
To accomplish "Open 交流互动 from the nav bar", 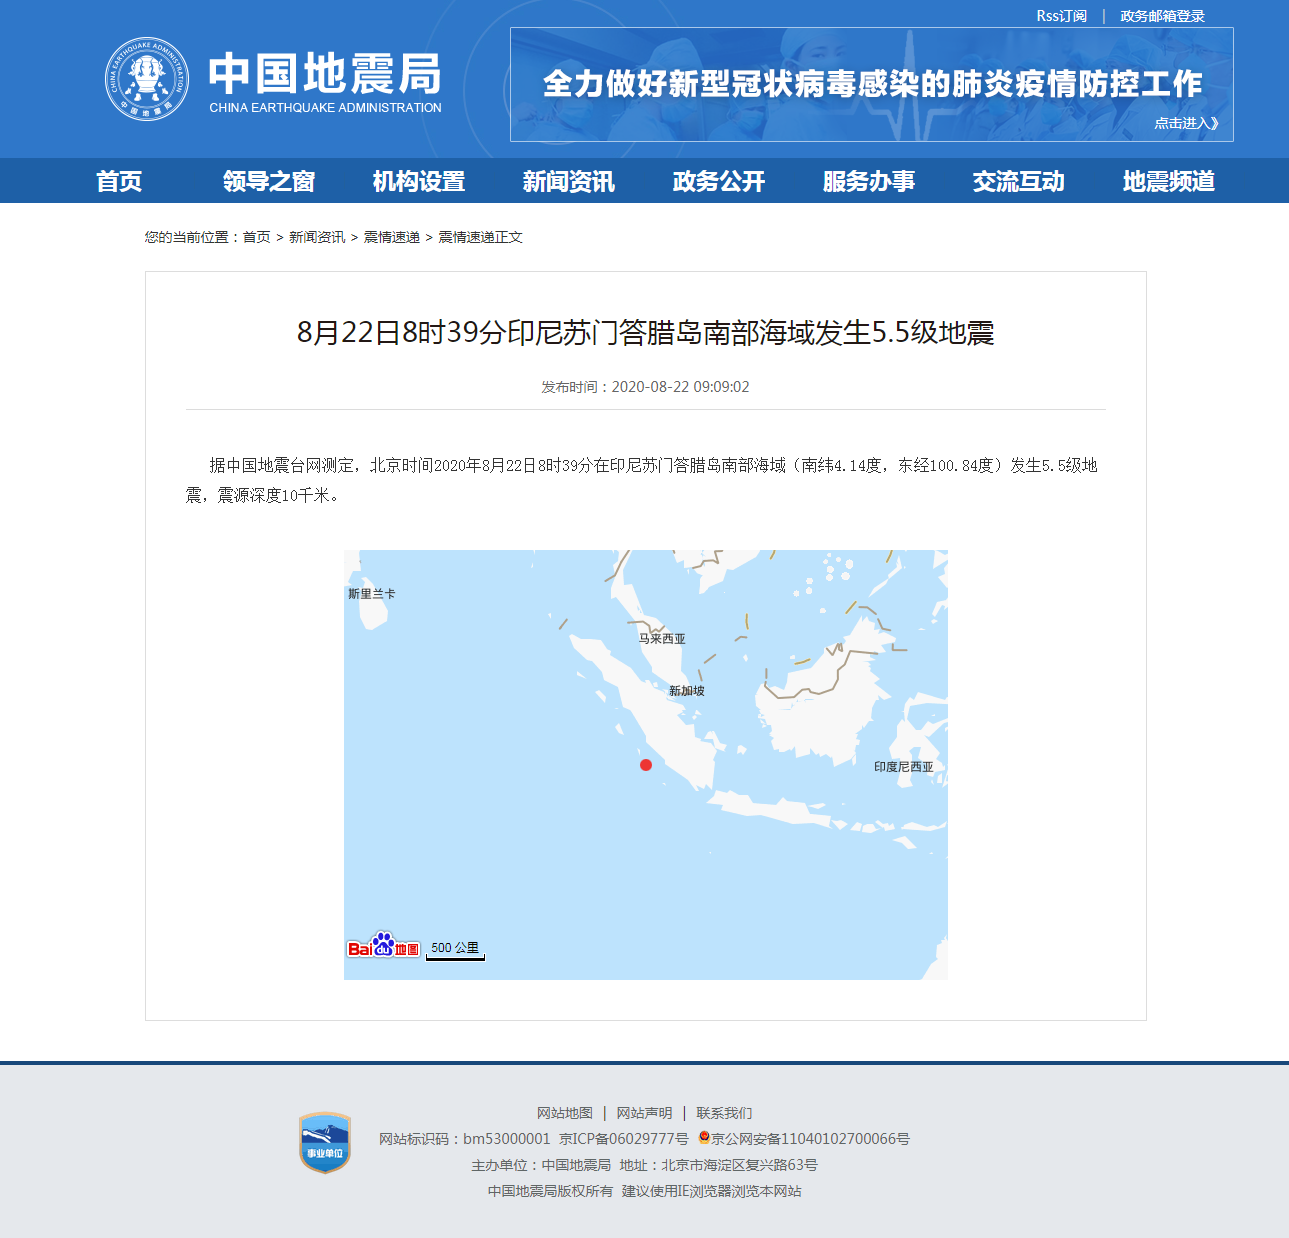I will coord(1019,181).
